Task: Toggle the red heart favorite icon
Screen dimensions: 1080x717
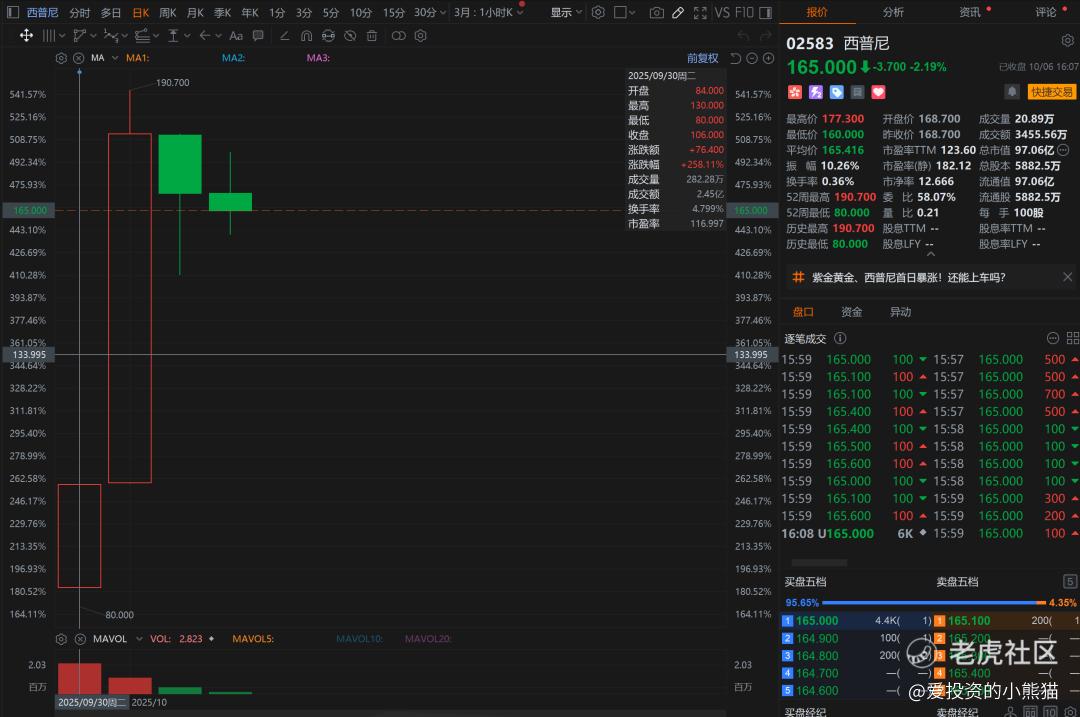Action: [878, 92]
